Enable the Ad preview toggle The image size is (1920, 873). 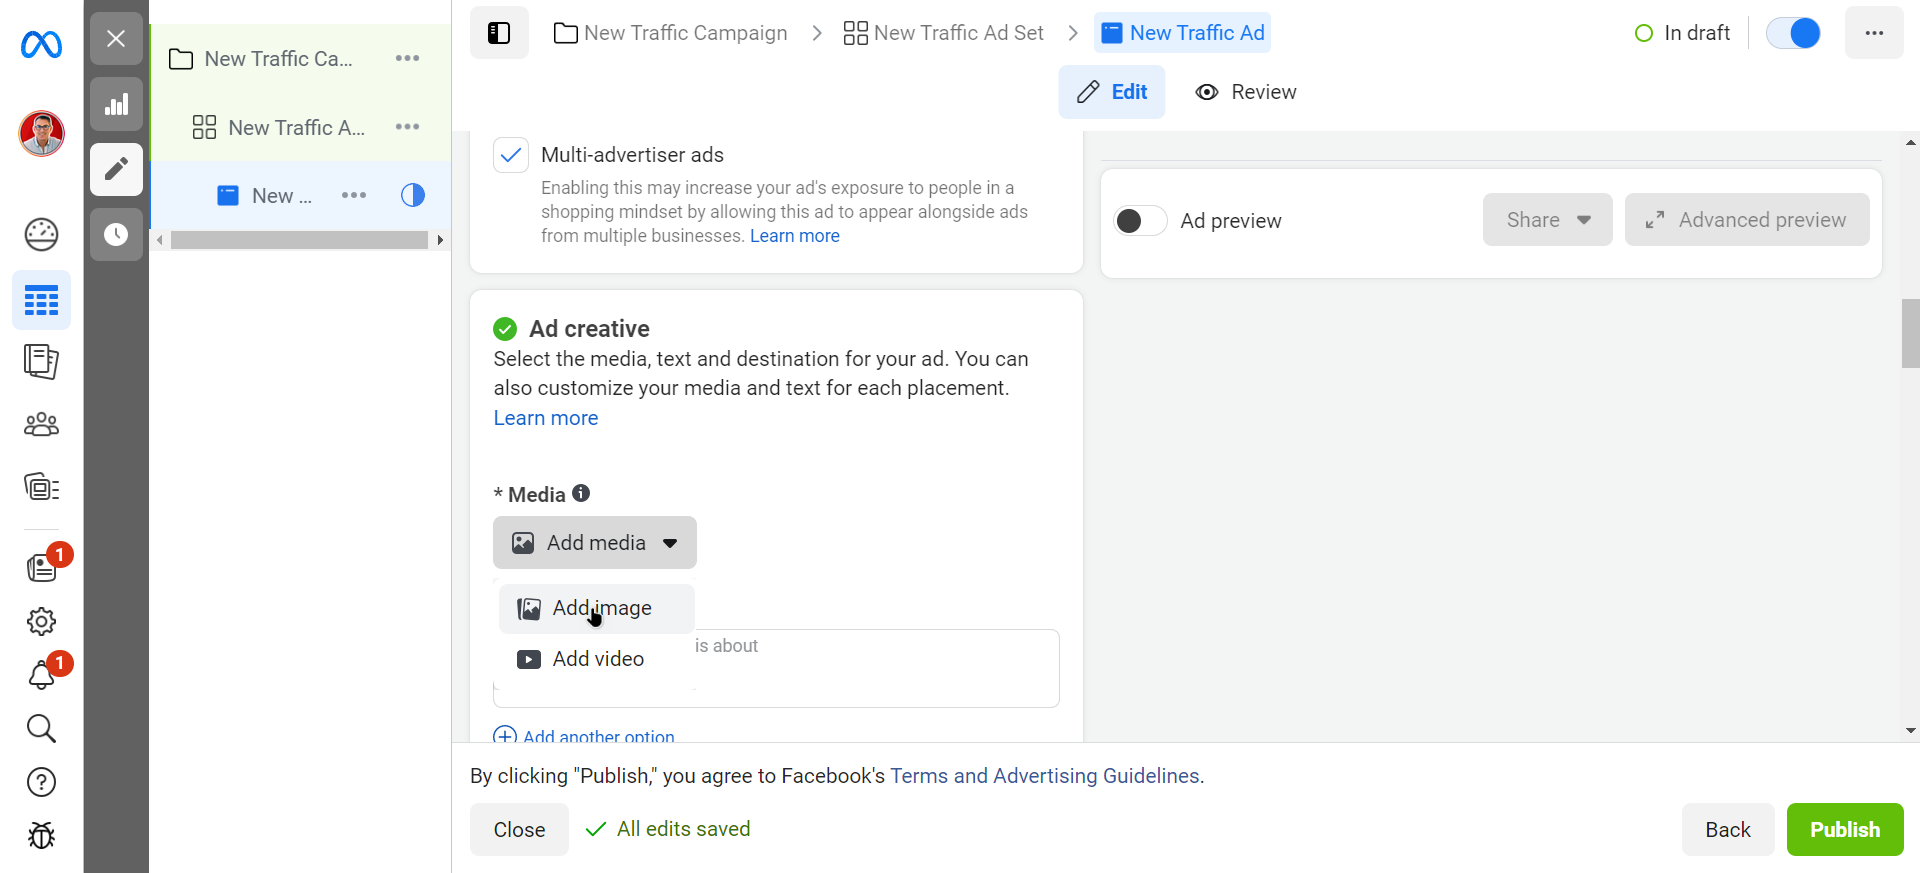(x=1140, y=221)
